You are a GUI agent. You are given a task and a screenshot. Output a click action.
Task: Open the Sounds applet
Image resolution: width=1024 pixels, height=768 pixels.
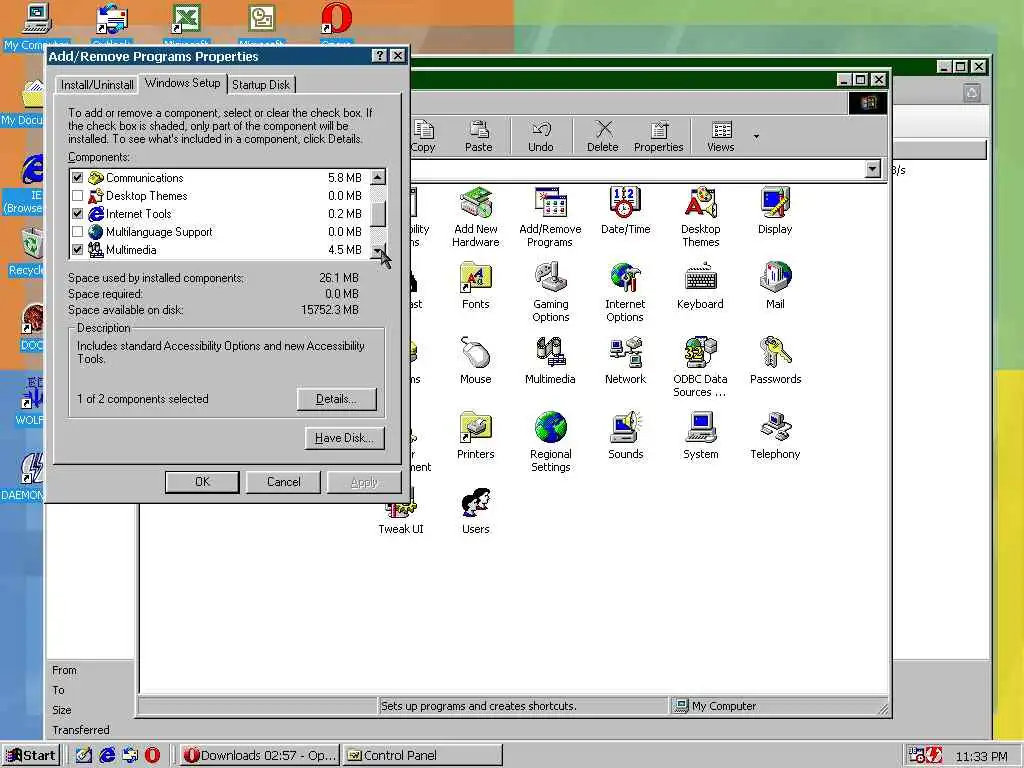coord(626,436)
